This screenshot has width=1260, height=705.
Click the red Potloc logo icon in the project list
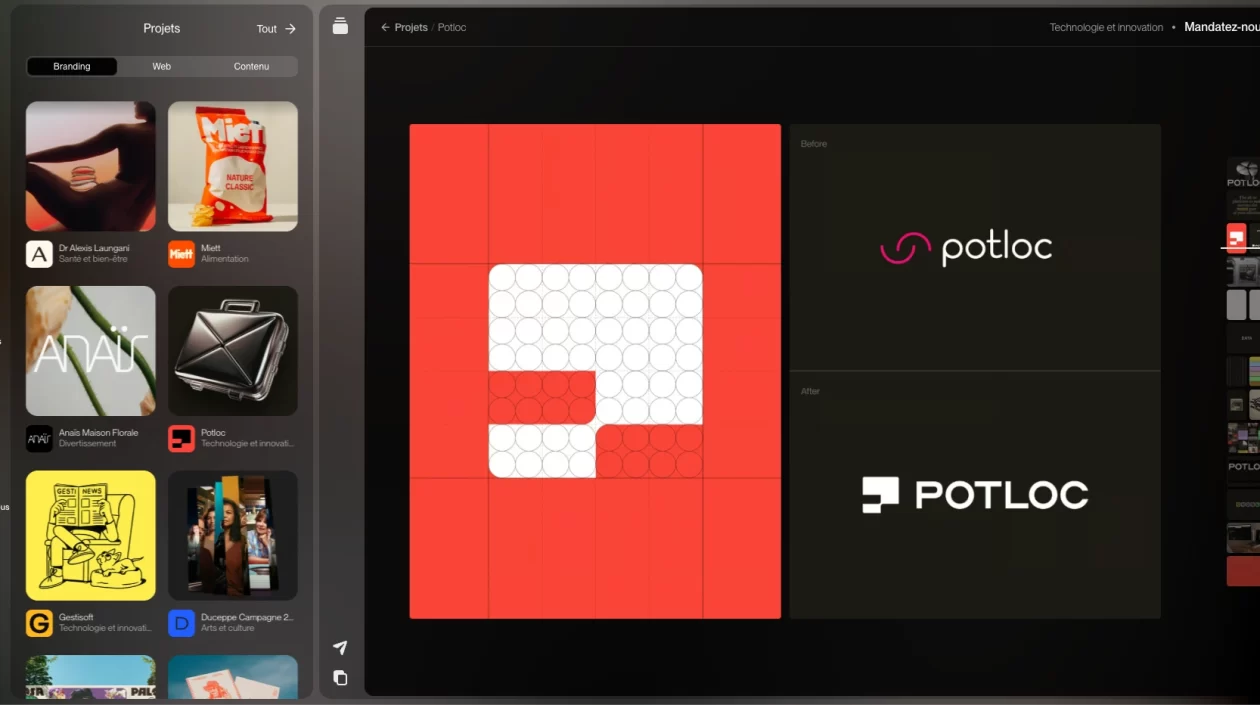tap(181, 439)
